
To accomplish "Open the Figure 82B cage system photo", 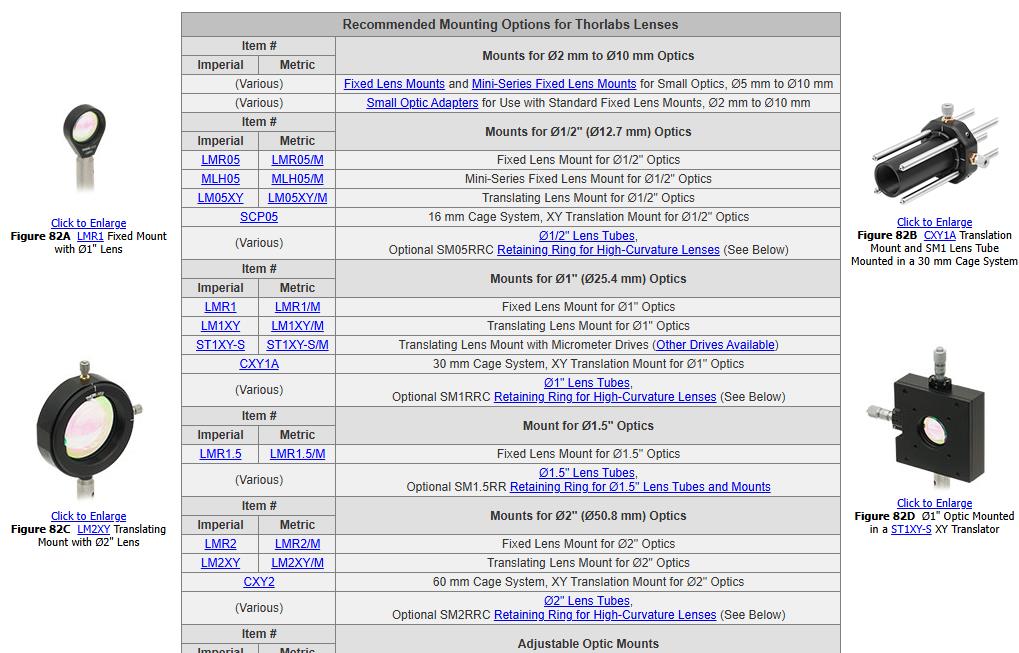I will [x=935, y=155].
